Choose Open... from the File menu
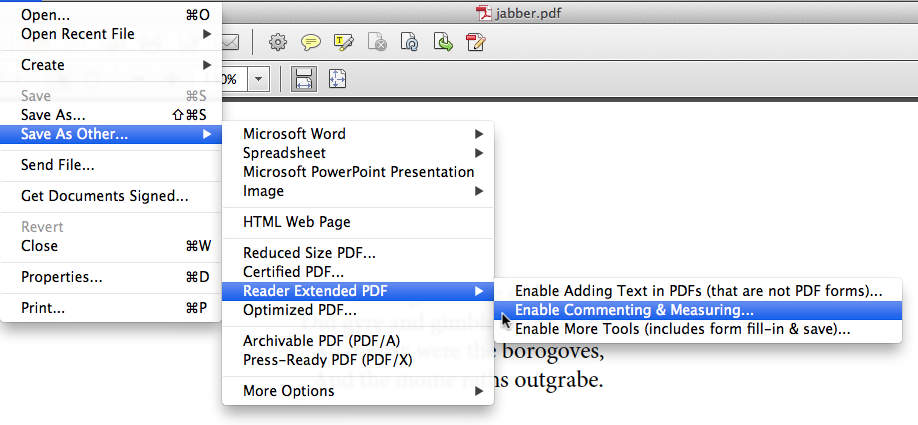Viewport: 918px width, 425px height. coord(111,15)
